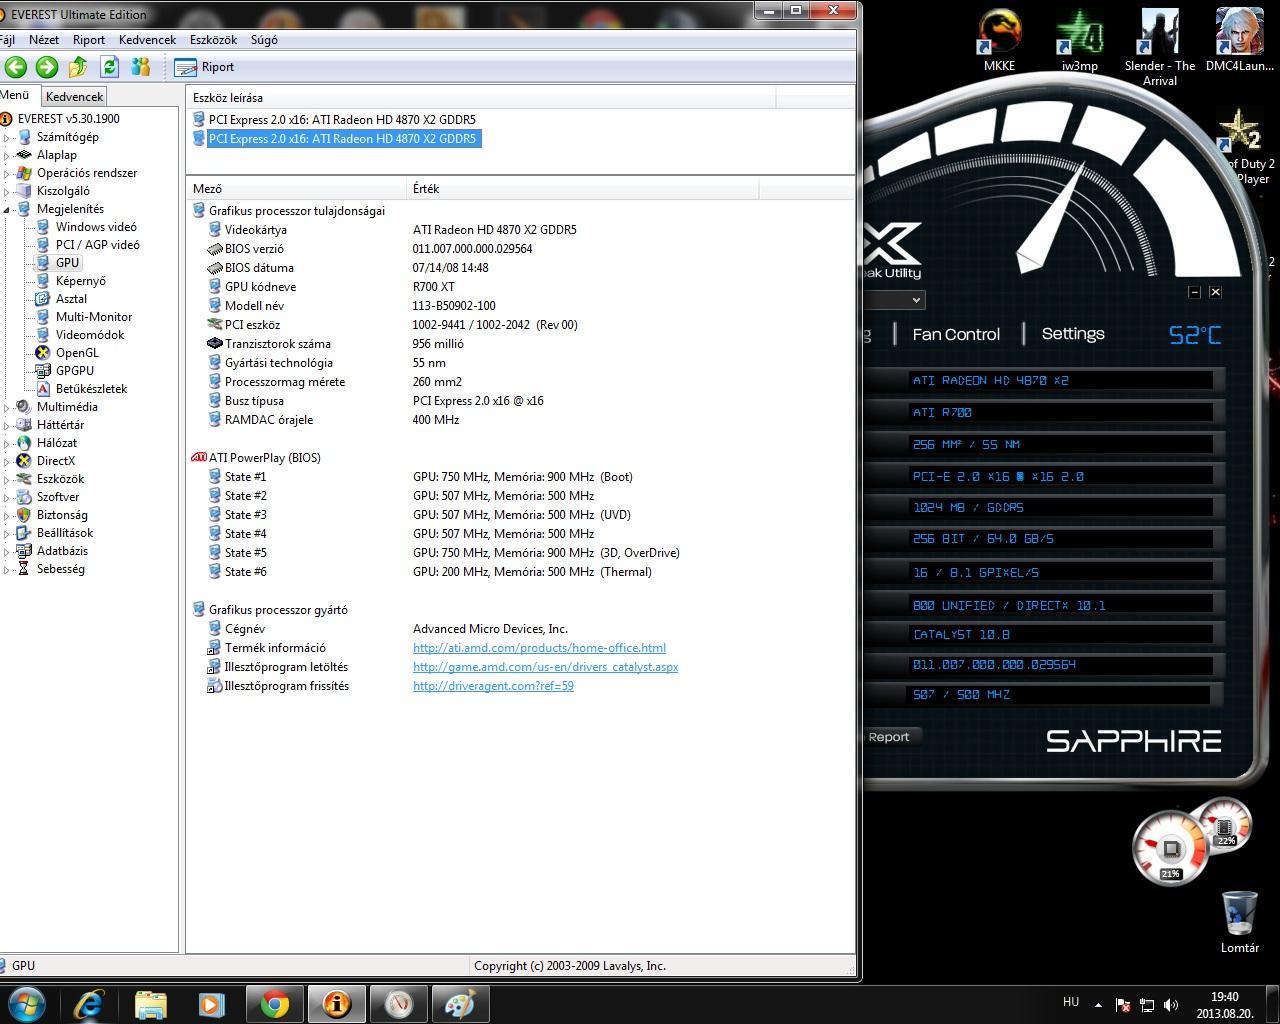Select the Videomódok tree item

click(x=90, y=335)
